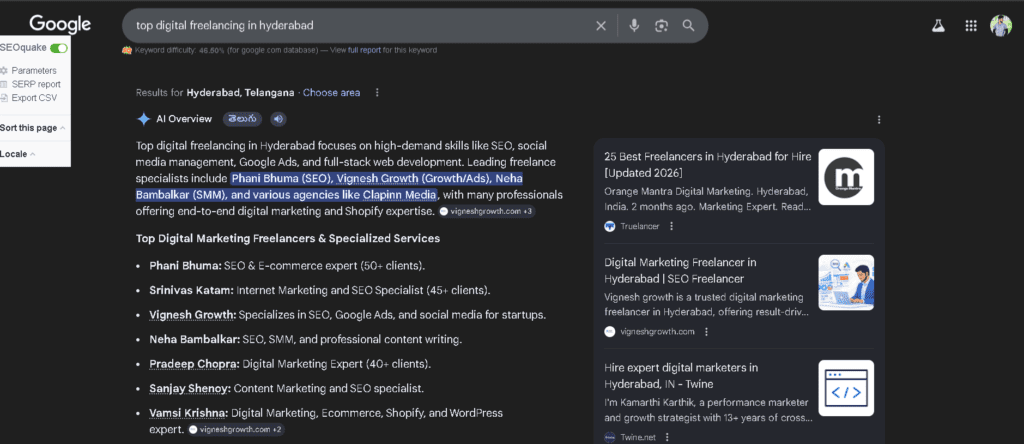1024x444 pixels.
Task: Open the options menu beside Choose area
Action: [377, 93]
